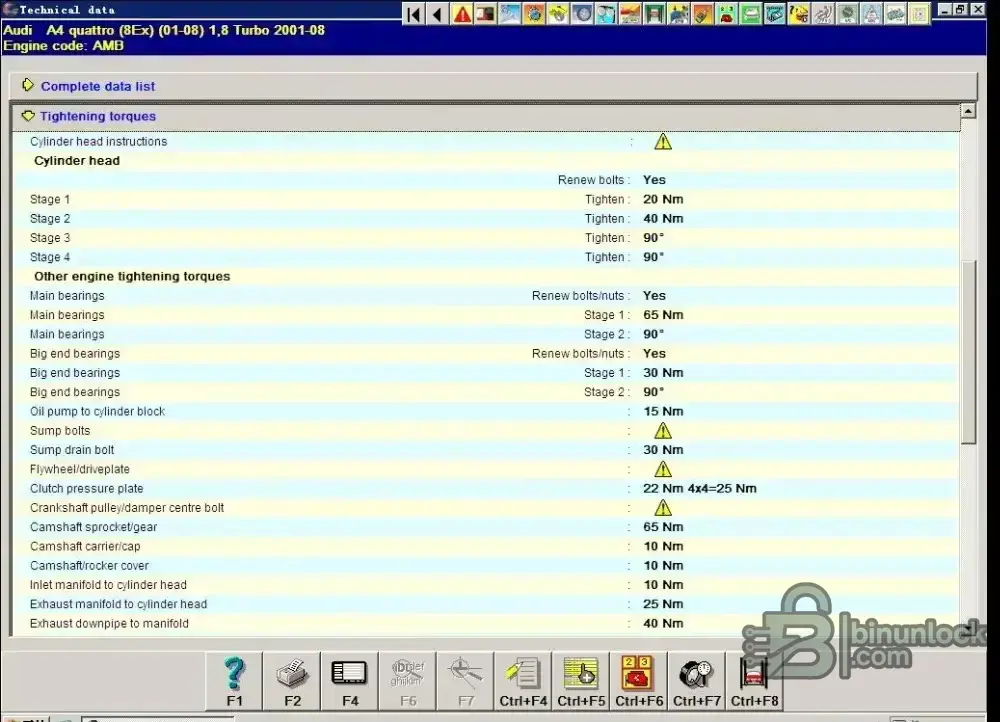The width and height of the screenshot is (1000, 722).
Task: Open Crankshaft pulley/damper centre bolt warning
Action: click(663, 508)
